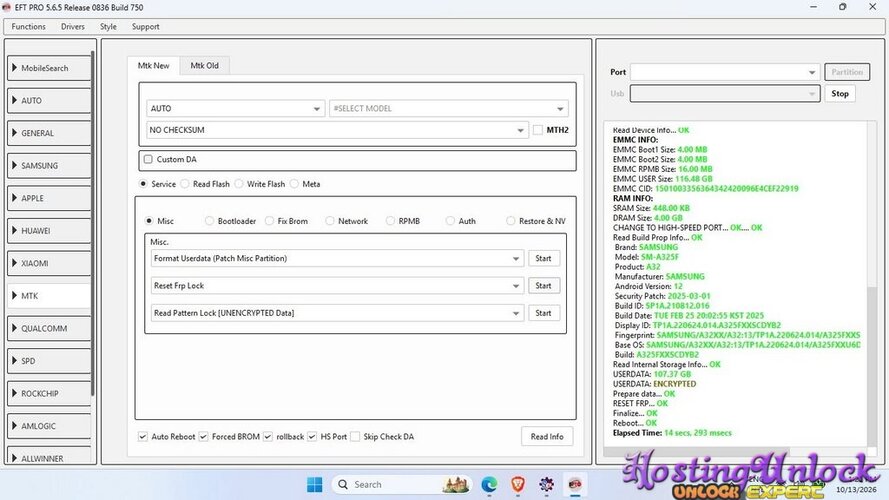Select the Fix Brom radio option
The height and width of the screenshot is (500, 889).
(269, 221)
